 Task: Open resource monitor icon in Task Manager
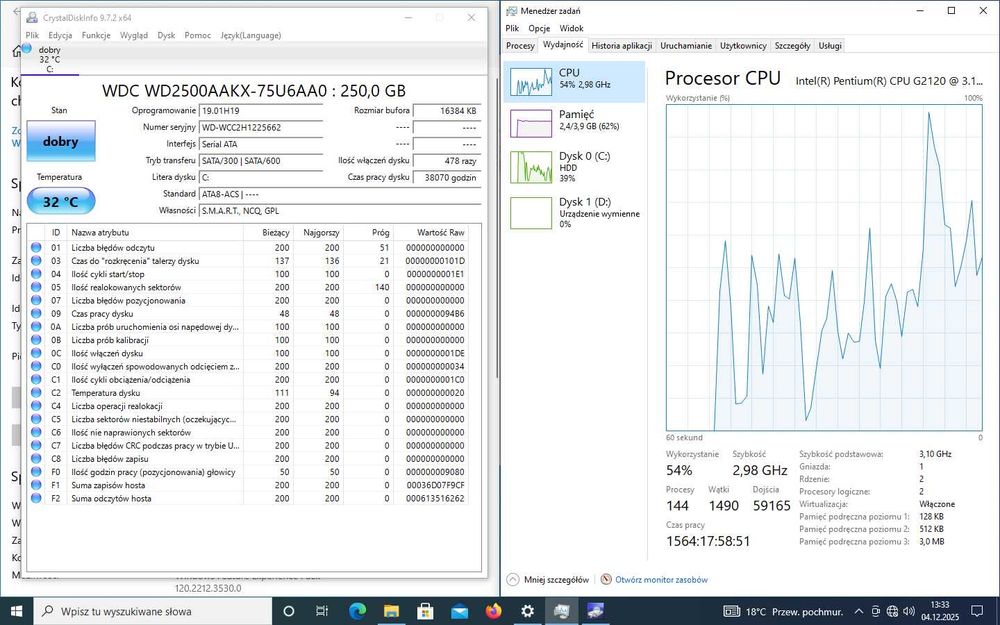[606, 580]
